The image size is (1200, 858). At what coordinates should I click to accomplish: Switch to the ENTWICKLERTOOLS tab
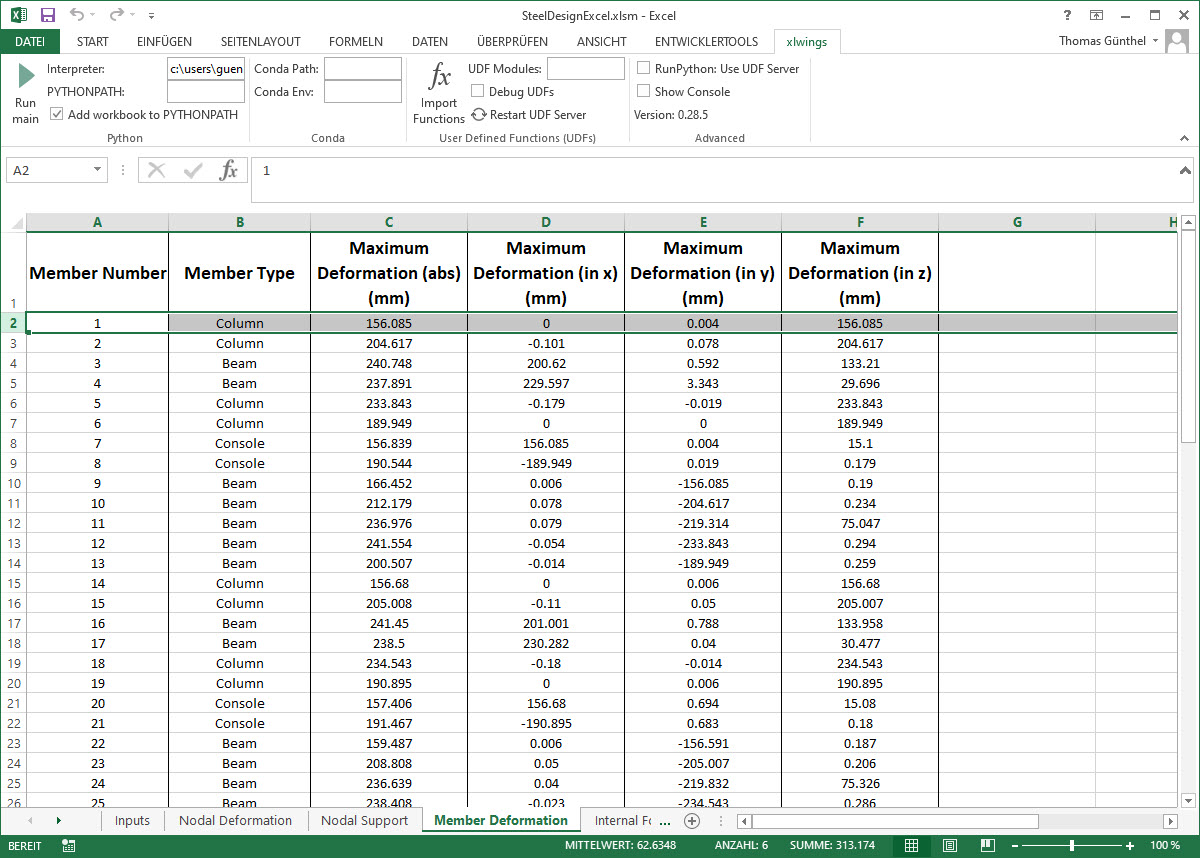pos(708,41)
